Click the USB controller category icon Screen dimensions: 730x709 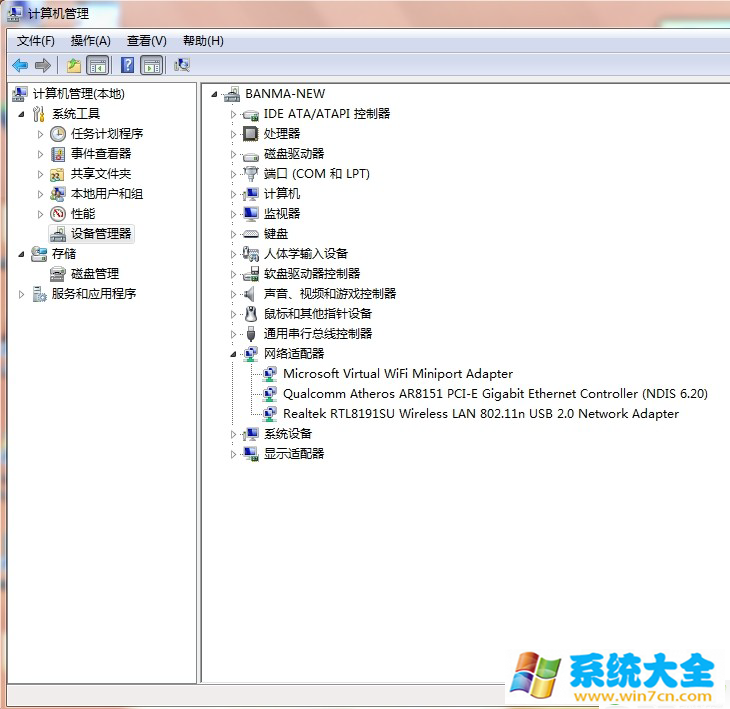pos(250,334)
